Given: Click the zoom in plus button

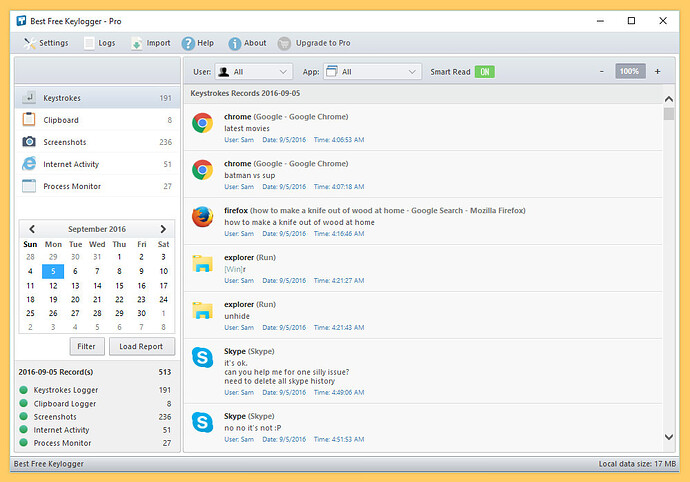Looking at the screenshot, I should (x=657, y=72).
